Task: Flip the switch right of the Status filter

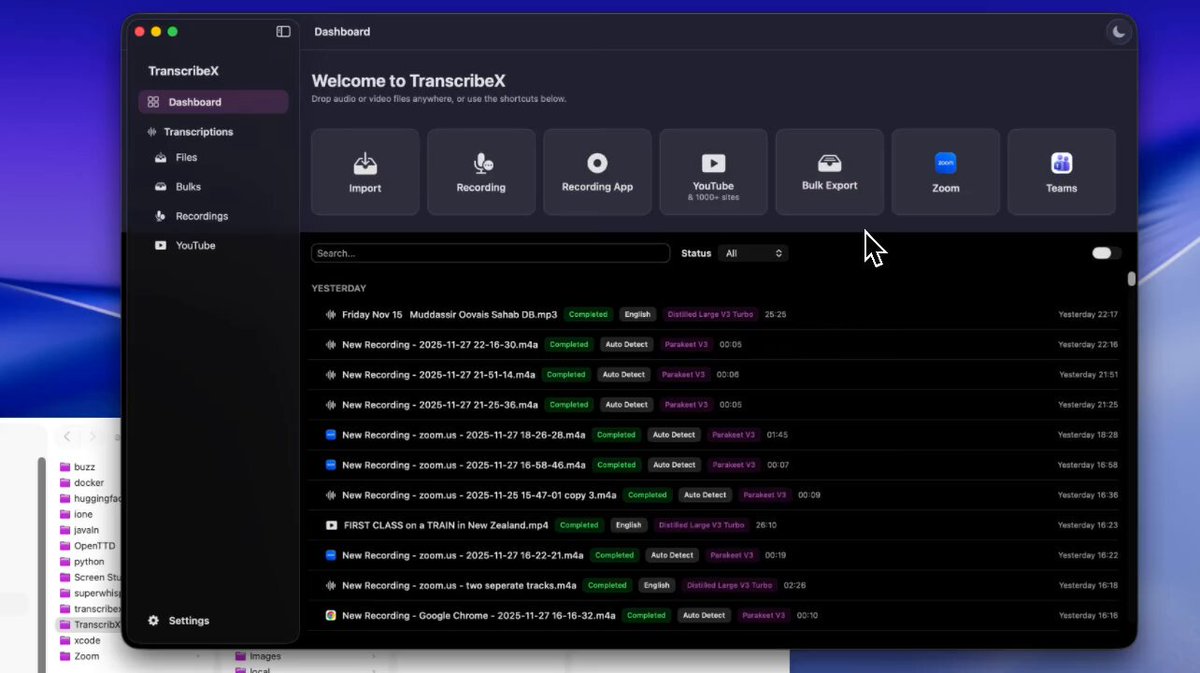Action: tap(1105, 253)
